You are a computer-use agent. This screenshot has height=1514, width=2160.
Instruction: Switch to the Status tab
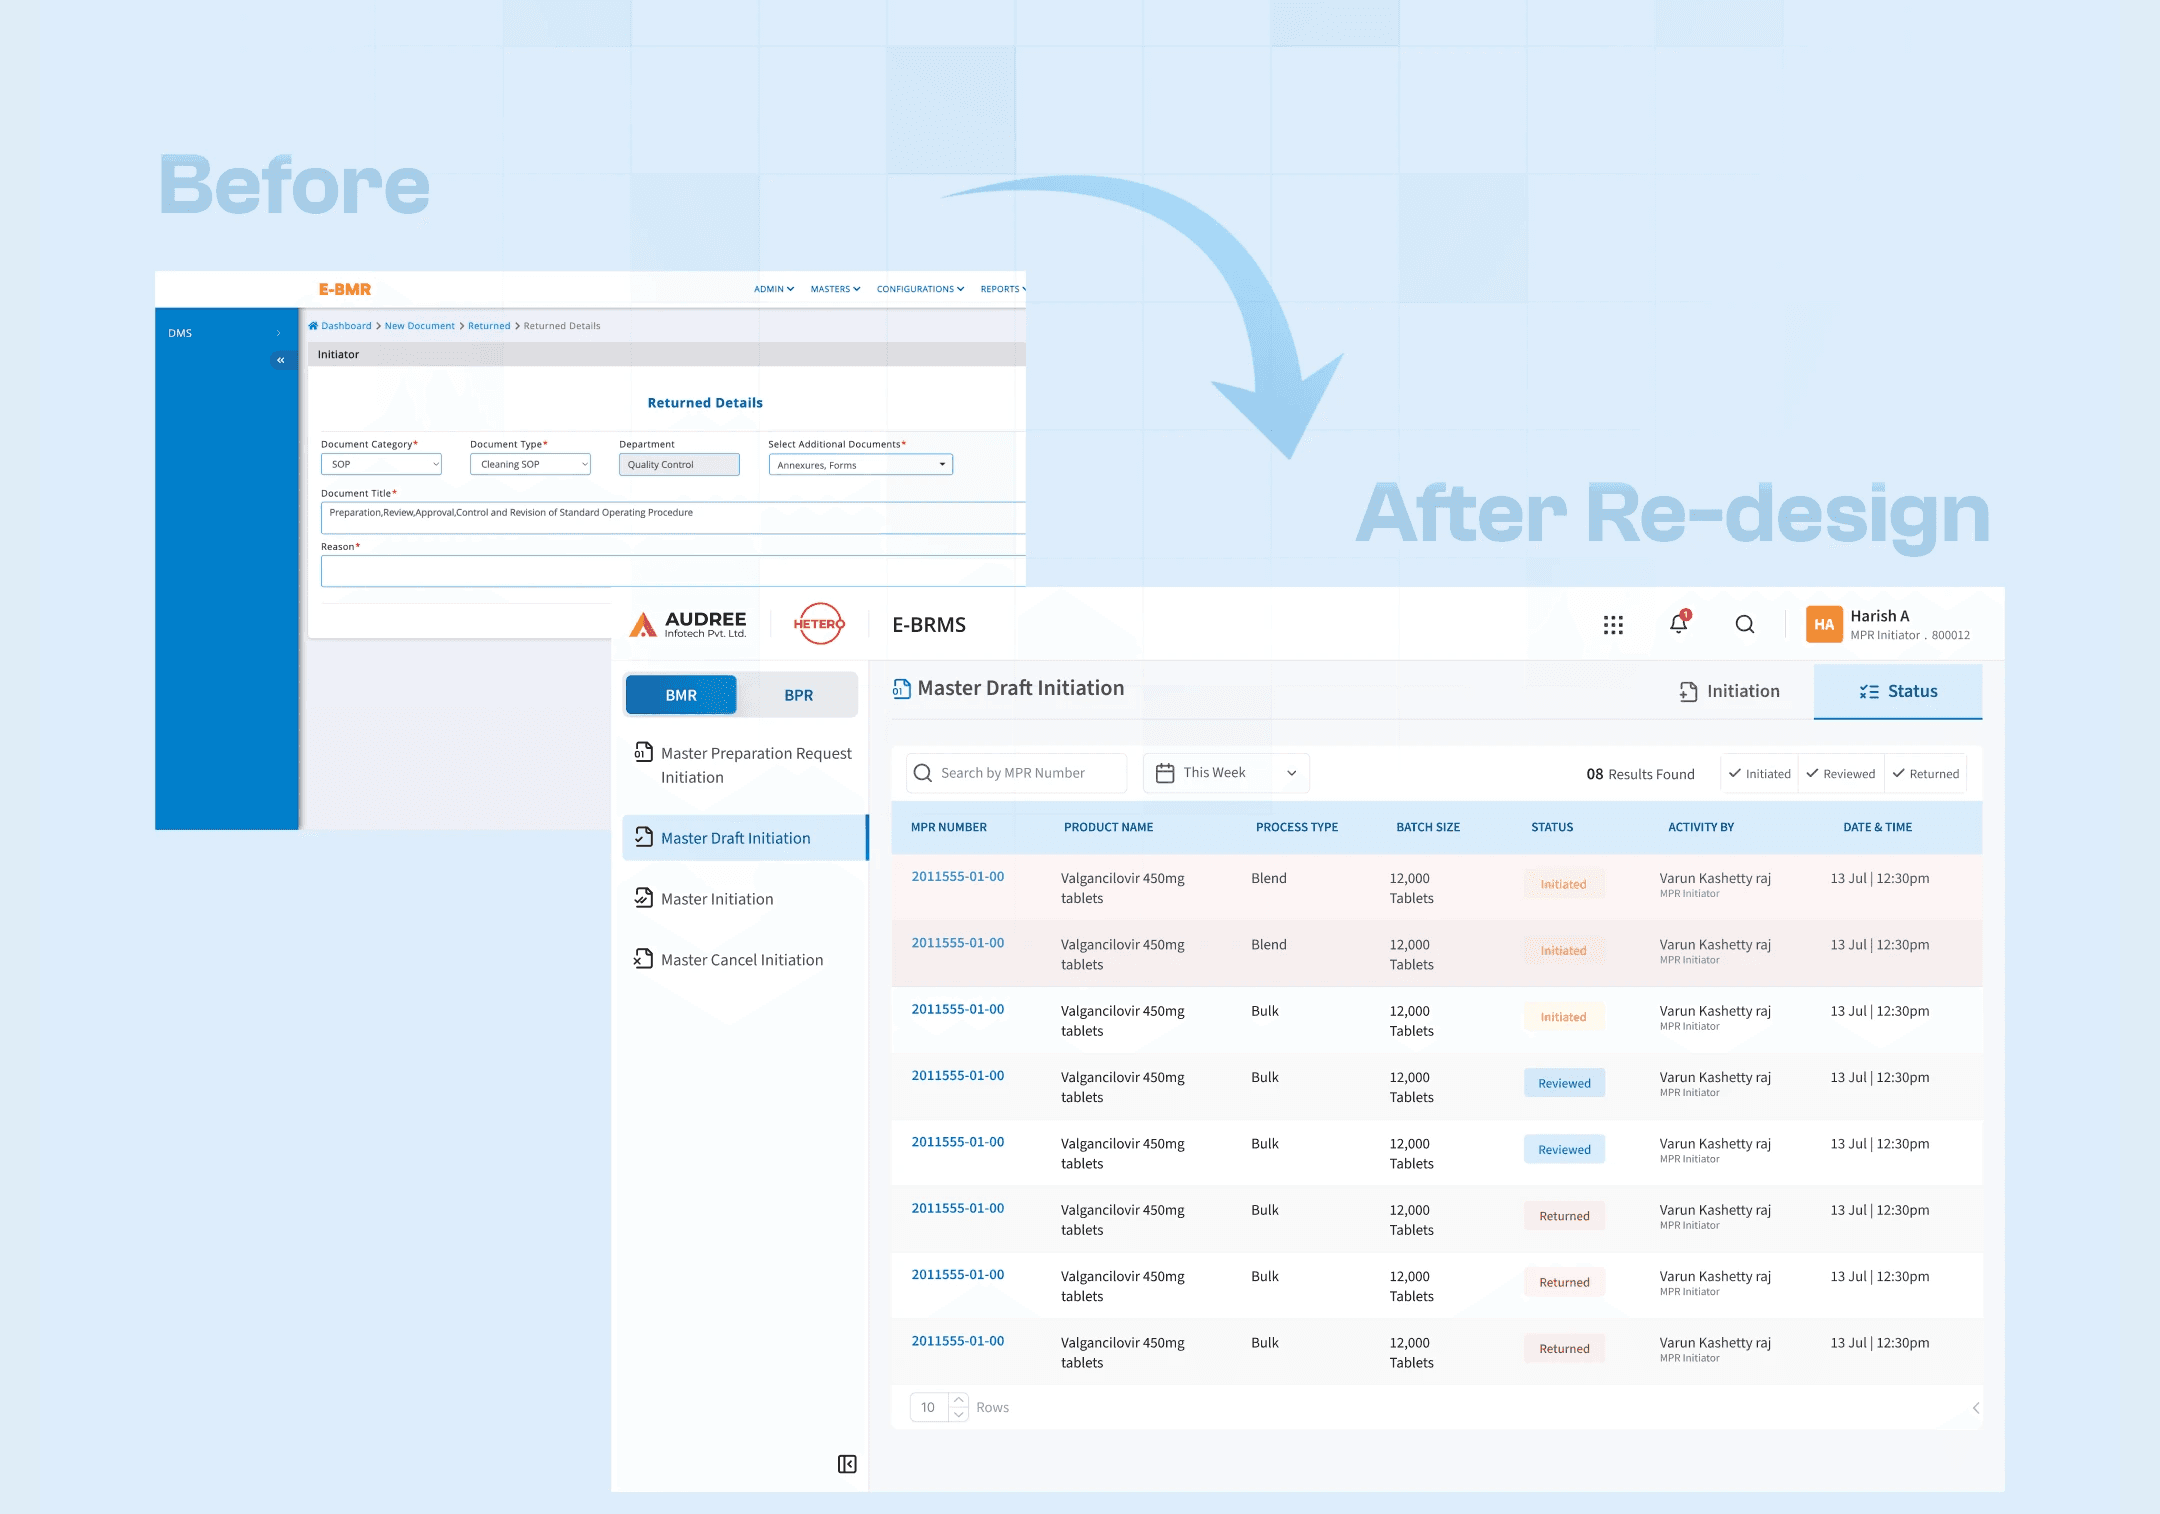point(1898,692)
